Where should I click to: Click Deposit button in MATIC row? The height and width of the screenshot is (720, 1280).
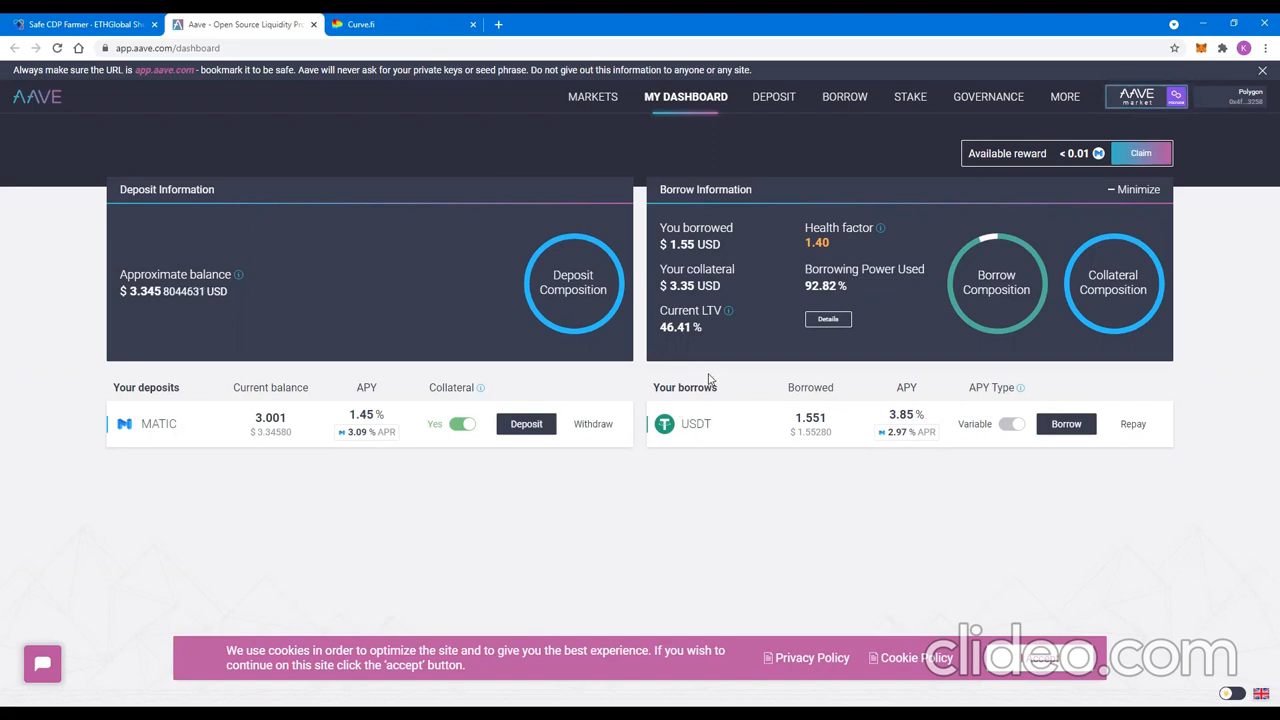point(526,424)
